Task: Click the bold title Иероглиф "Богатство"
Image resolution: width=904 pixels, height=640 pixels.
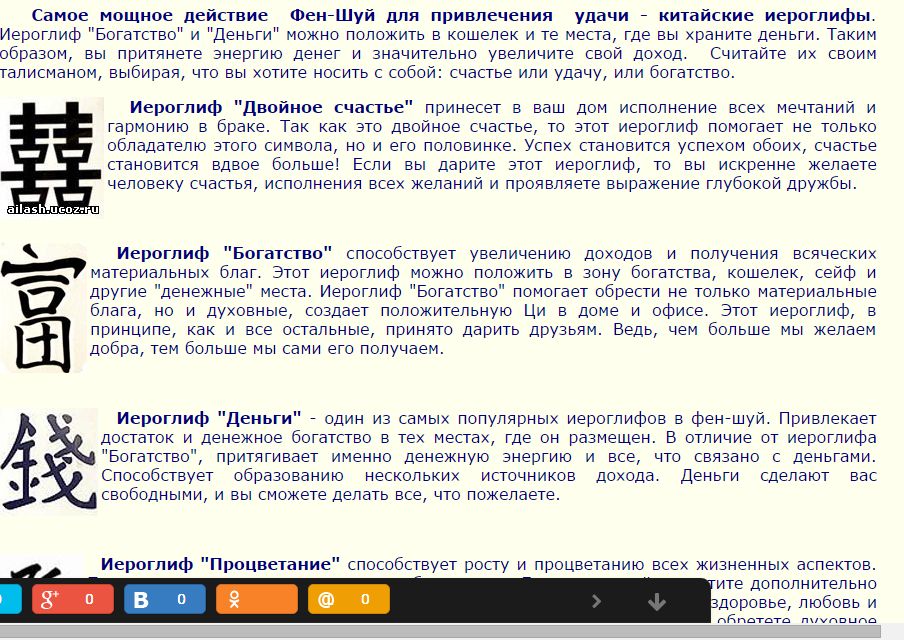Action: (224, 253)
